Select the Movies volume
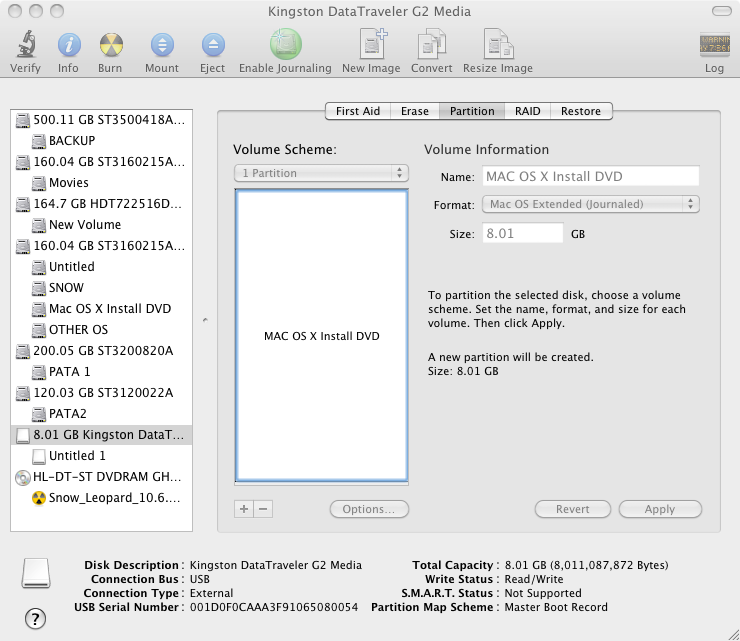The width and height of the screenshot is (740, 641). tap(101, 183)
